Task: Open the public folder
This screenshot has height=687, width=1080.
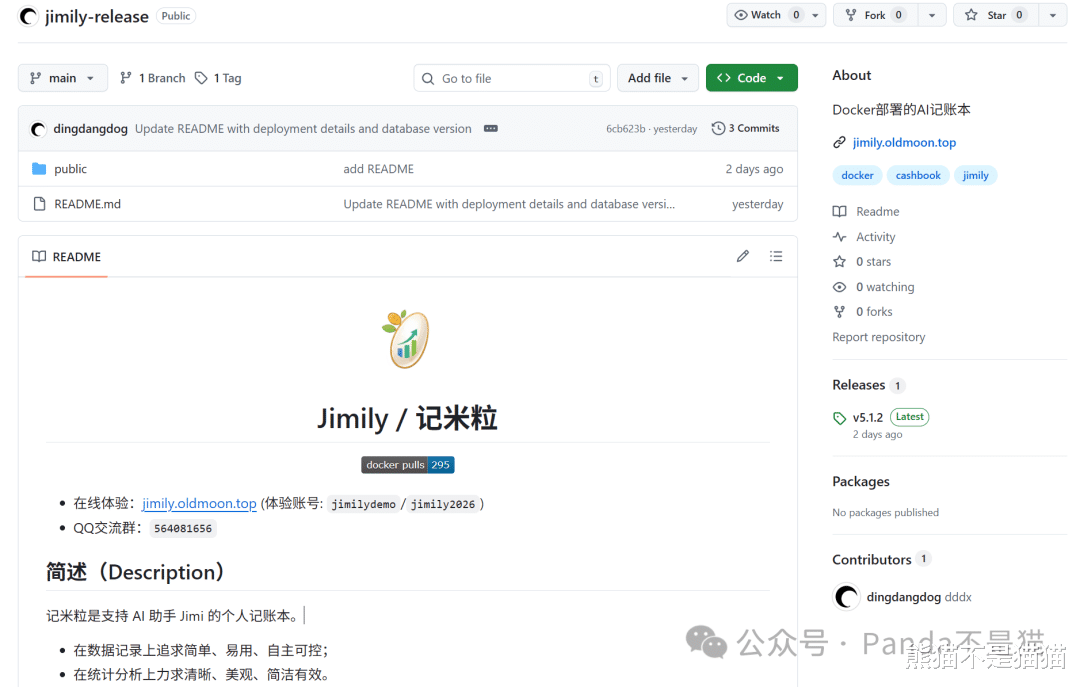Action: pyautogui.click(x=70, y=169)
